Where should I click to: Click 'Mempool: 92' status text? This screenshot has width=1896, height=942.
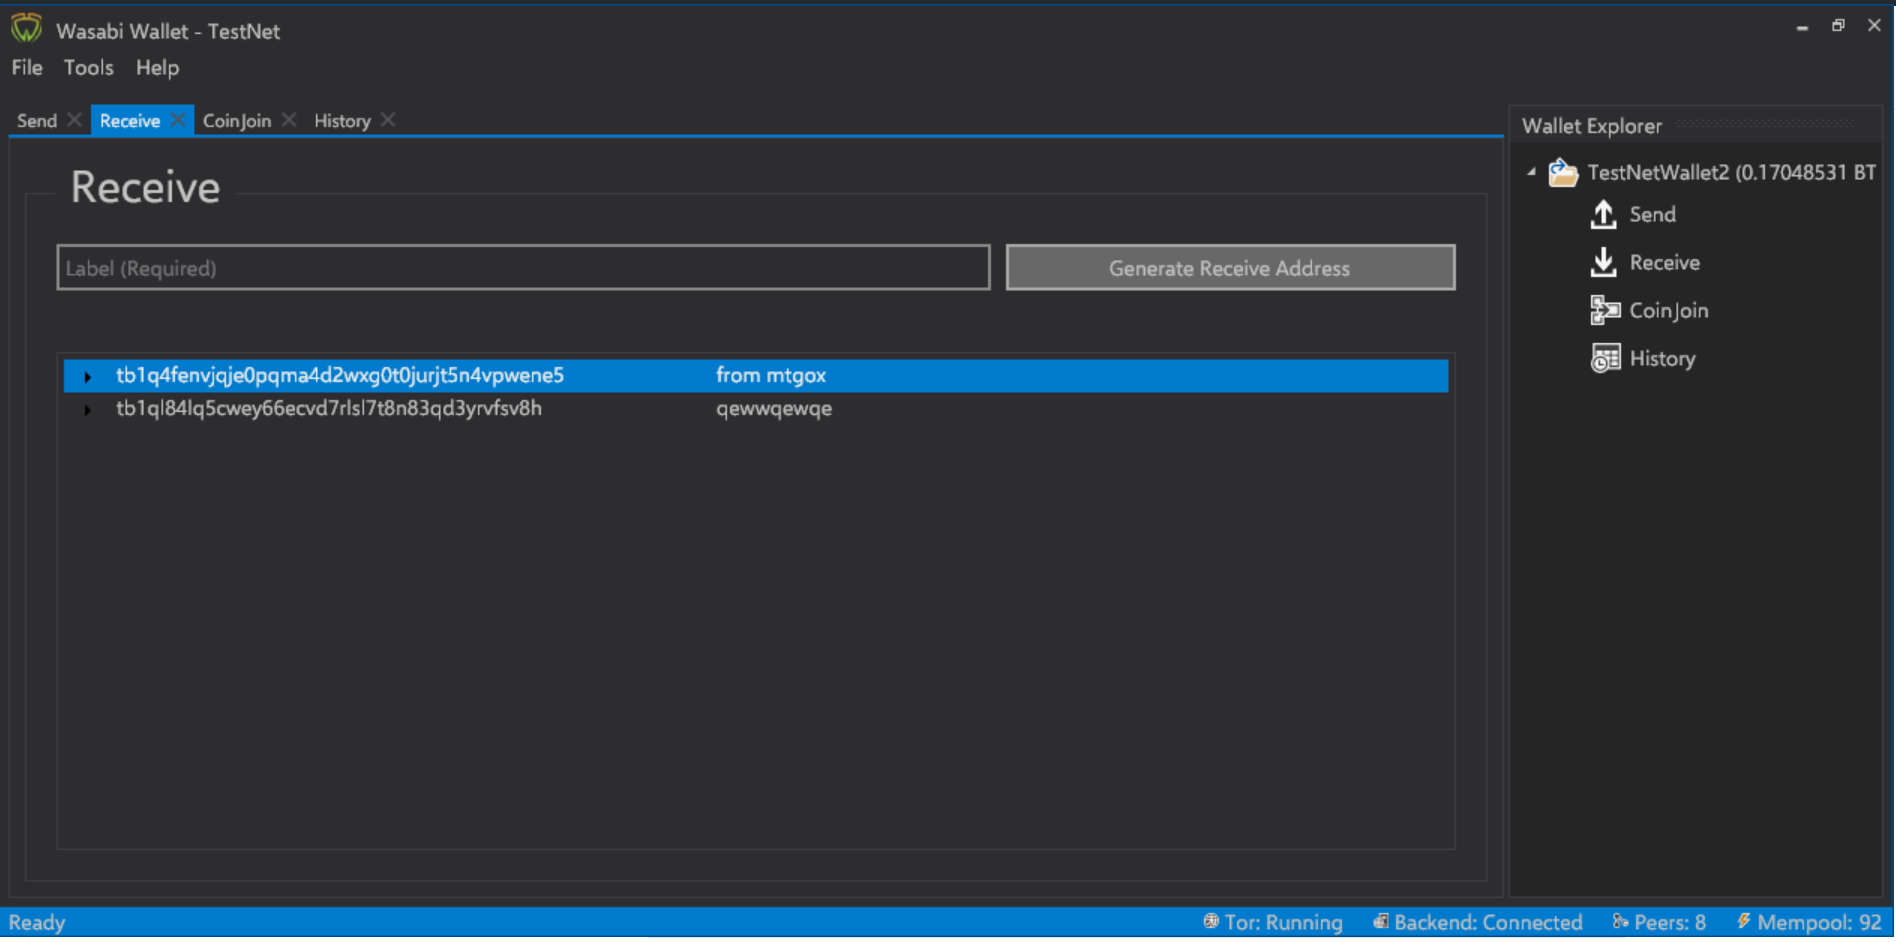1819,922
